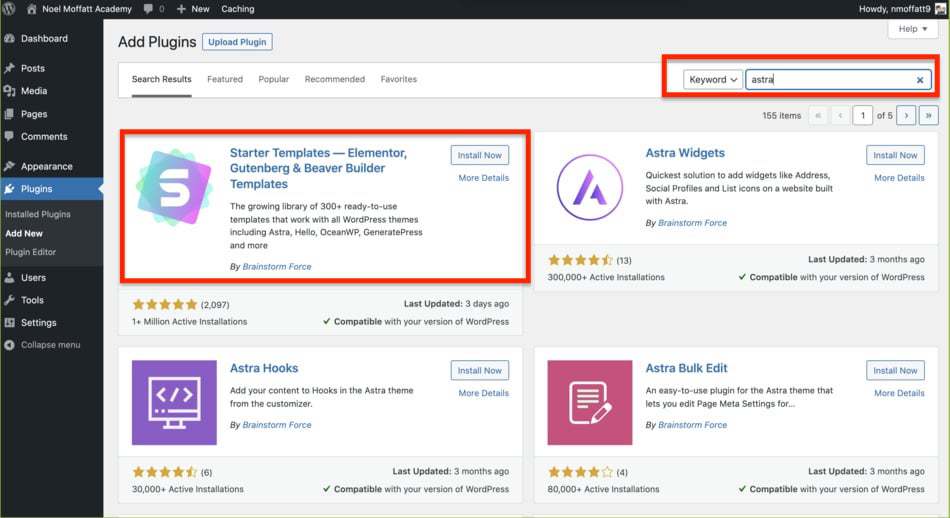Image resolution: width=950 pixels, height=518 pixels.
Task: Click the Astra Widgets plugin icon
Action: (x=590, y=187)
